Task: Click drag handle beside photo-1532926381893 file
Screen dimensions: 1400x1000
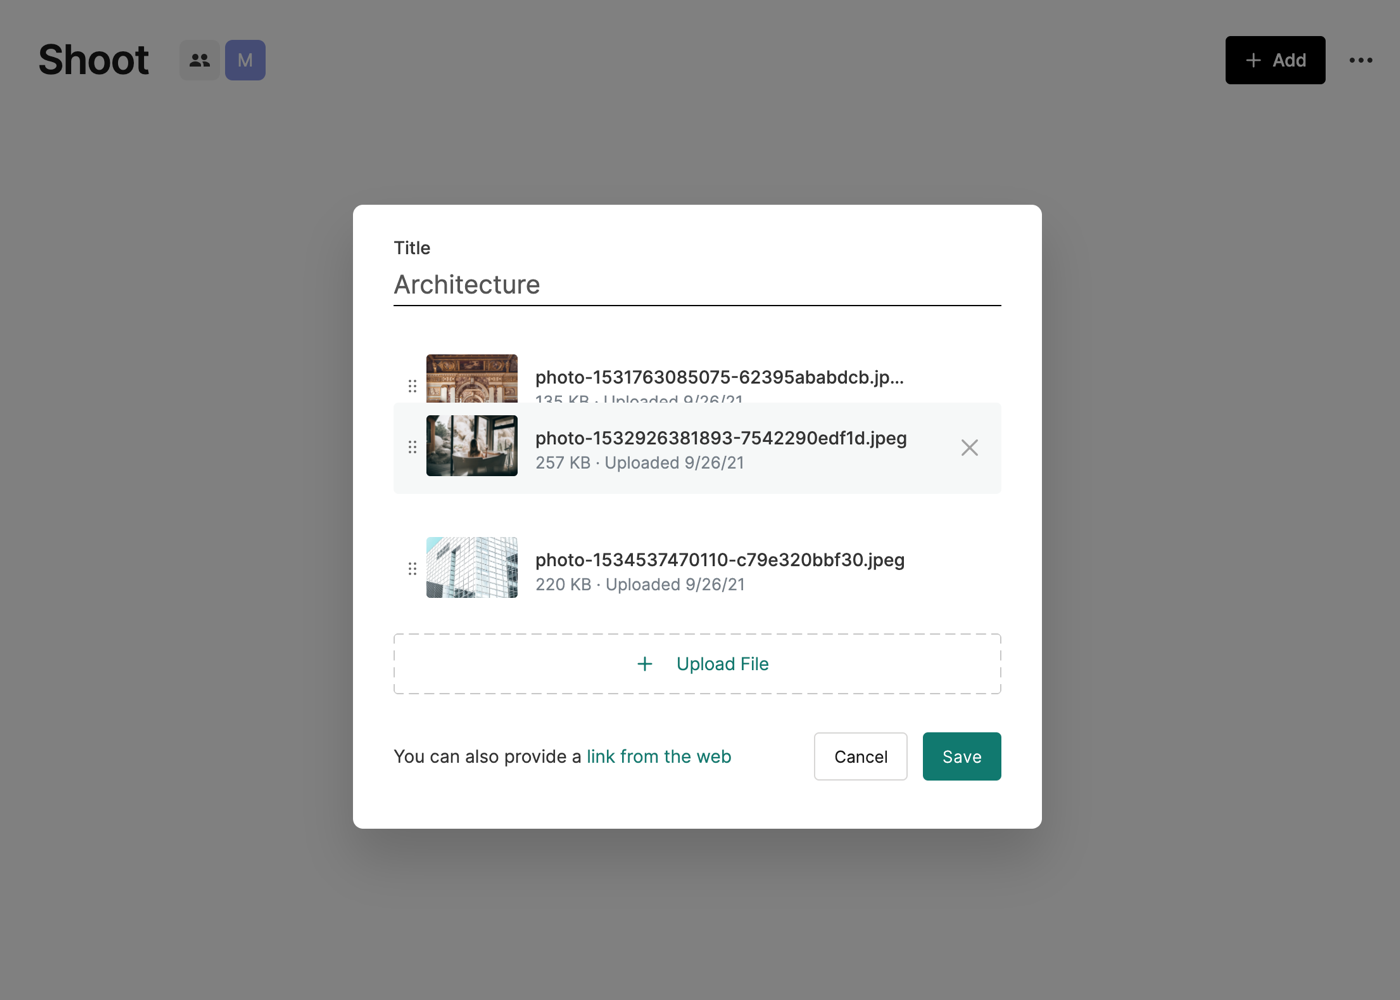Action: (x=412, y=447)
